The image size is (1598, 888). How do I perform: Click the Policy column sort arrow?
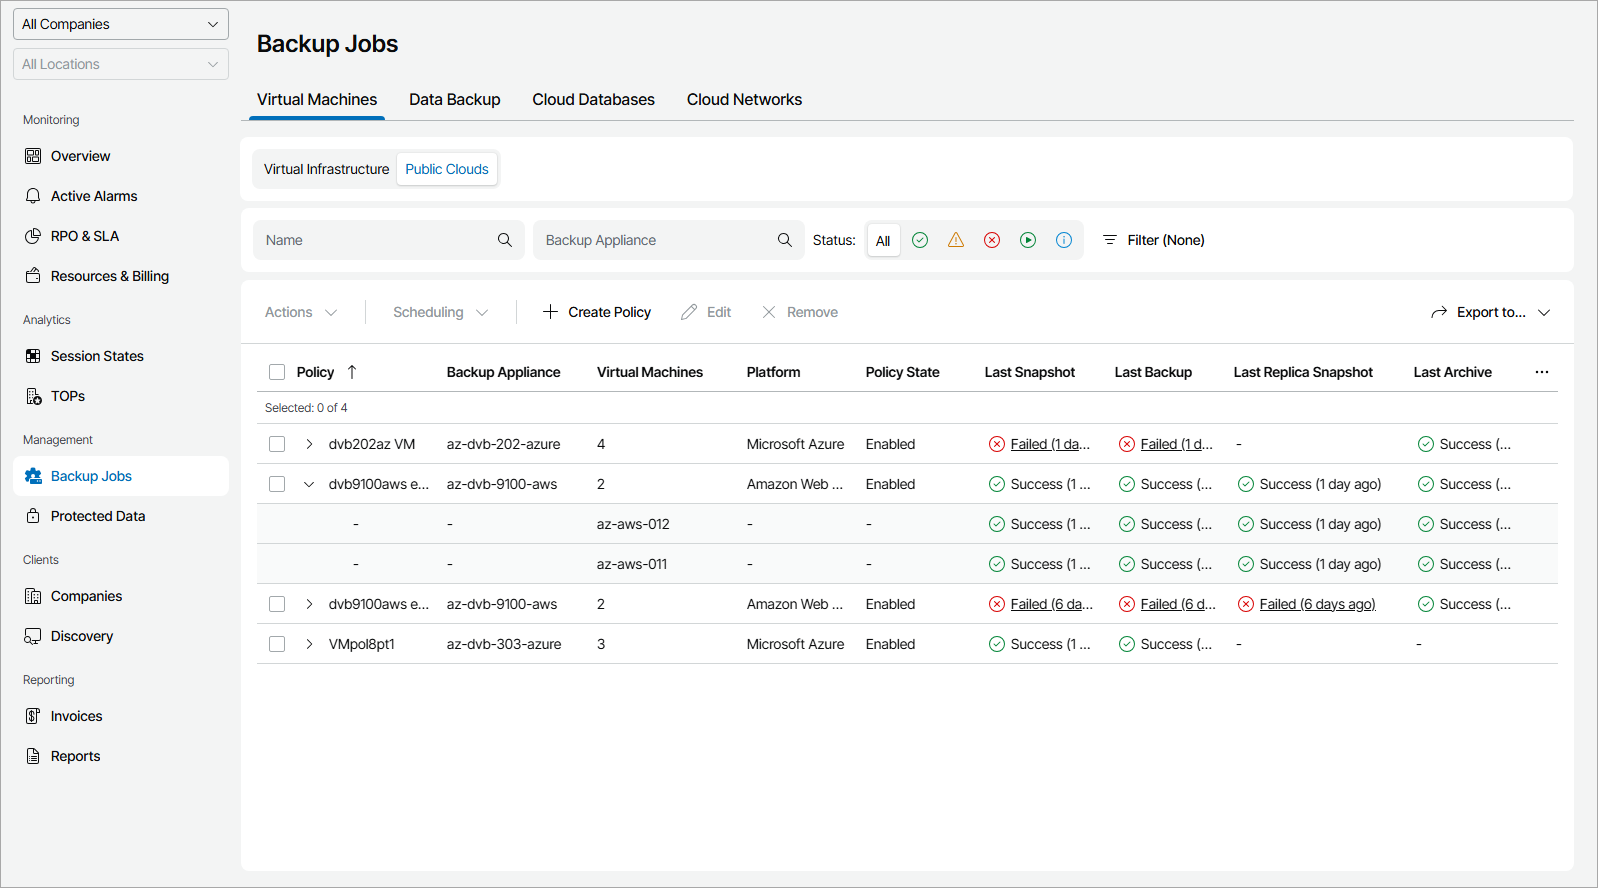[x=352, y=372]
